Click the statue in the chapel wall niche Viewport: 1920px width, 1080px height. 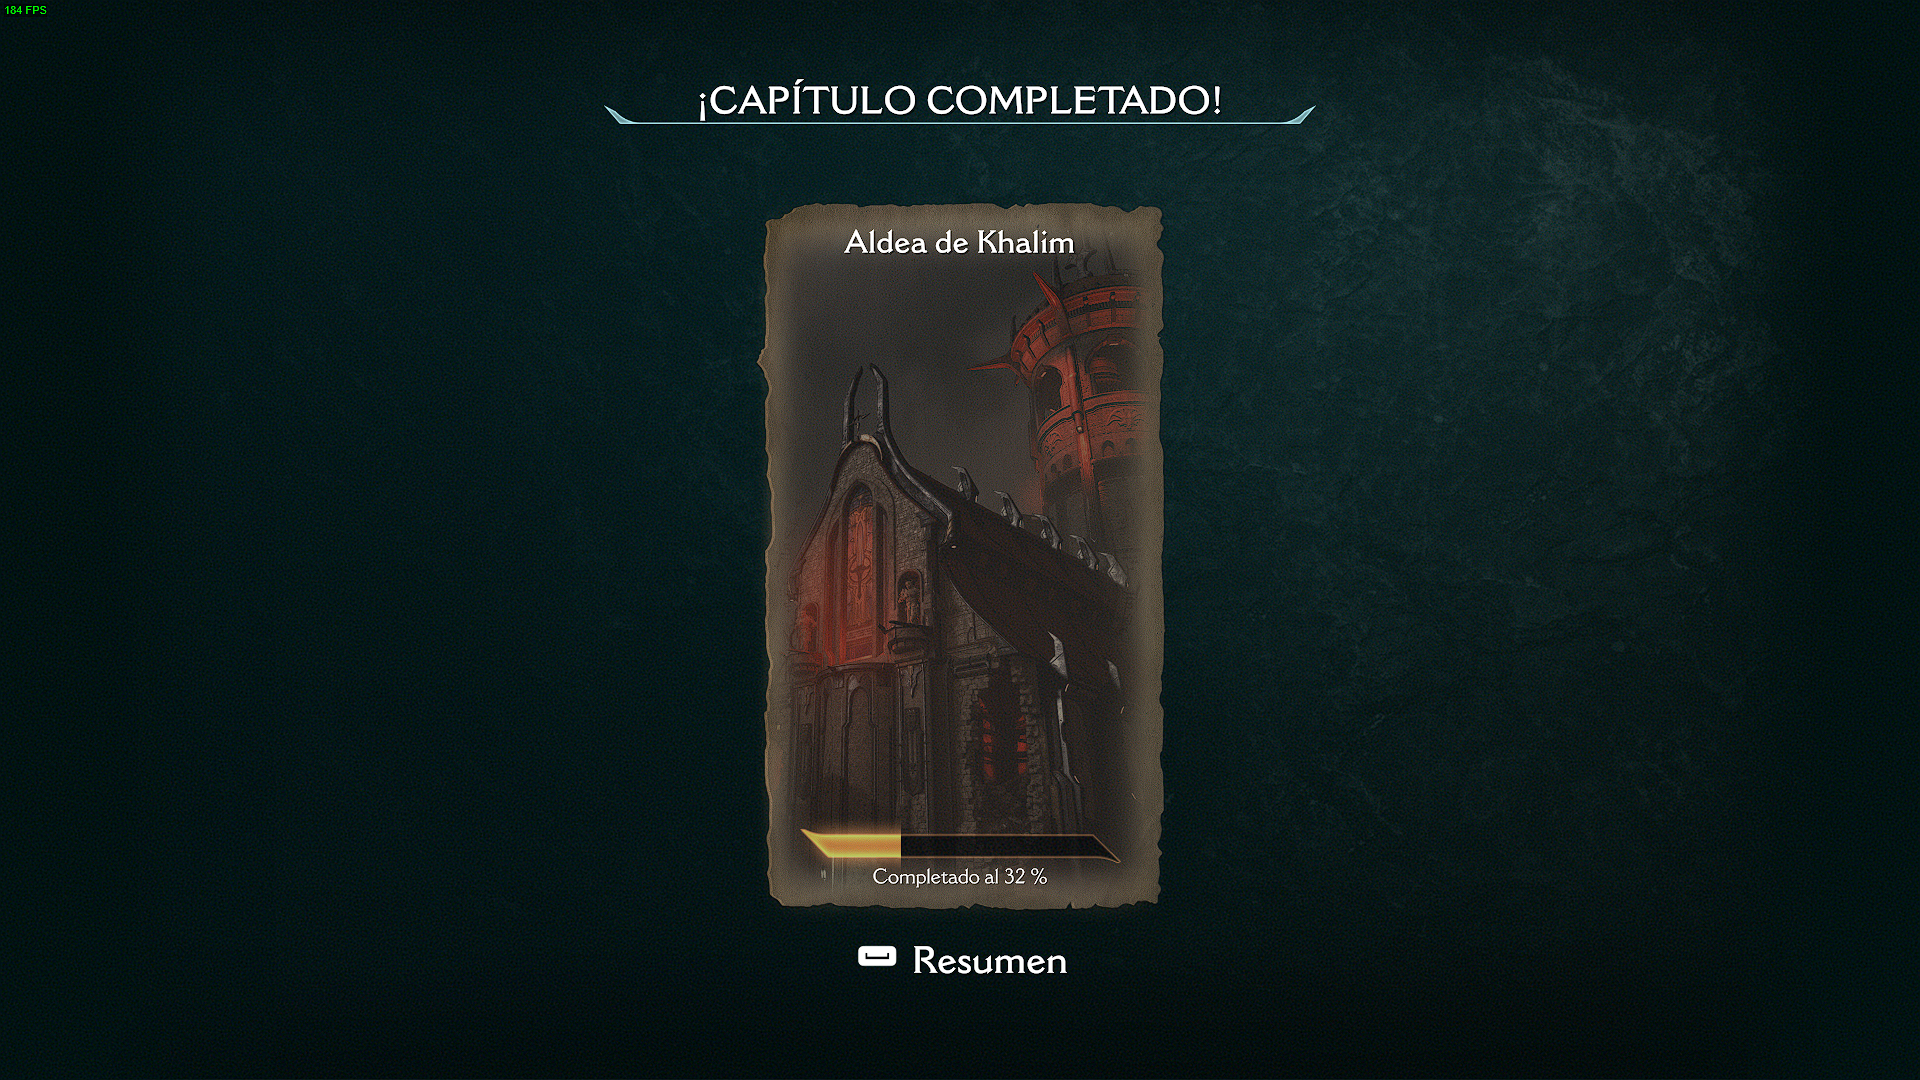click(x=909, y=600)
